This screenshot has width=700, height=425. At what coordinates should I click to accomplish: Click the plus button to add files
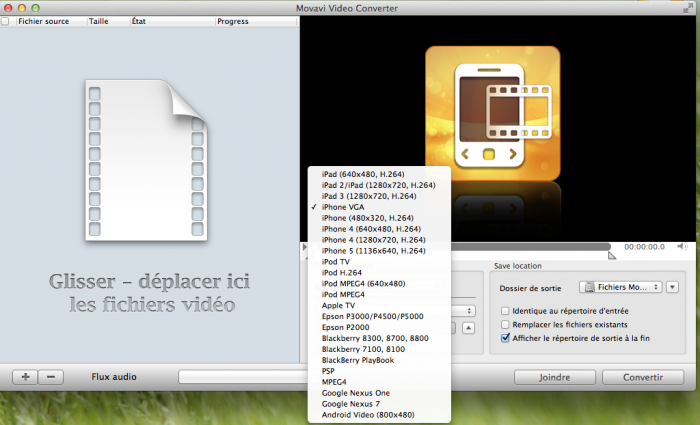coord(25,377)
